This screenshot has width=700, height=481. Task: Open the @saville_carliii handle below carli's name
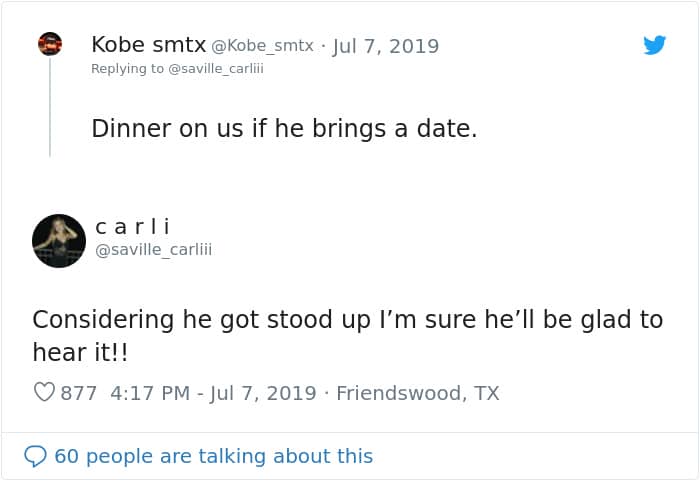point(154,250)
